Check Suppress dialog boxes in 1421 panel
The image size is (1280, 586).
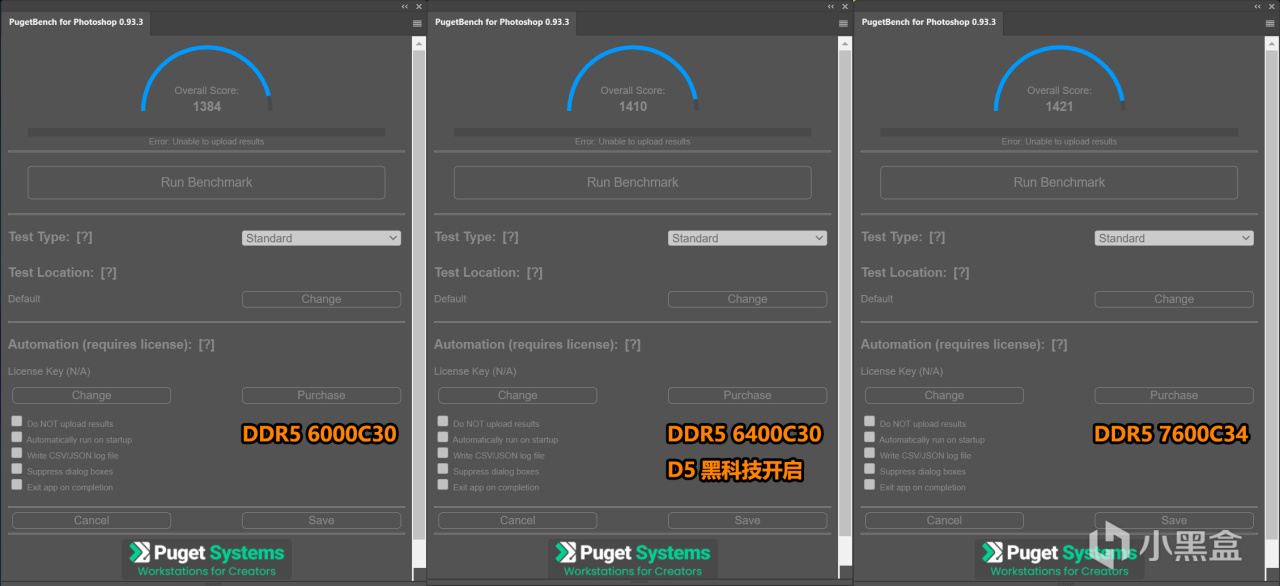[870, 469]
